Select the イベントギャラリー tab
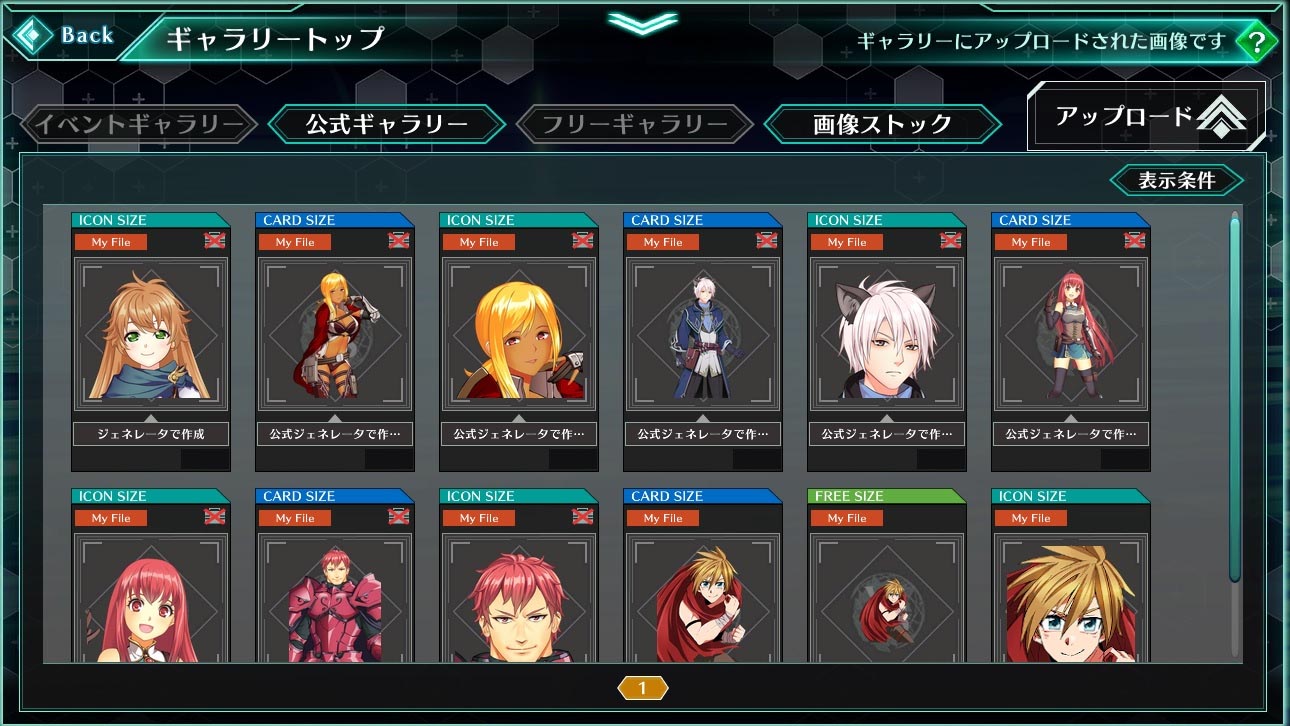Image resolution: width=1290 pixels, height=726 pixels. click(x=139, y=125)
